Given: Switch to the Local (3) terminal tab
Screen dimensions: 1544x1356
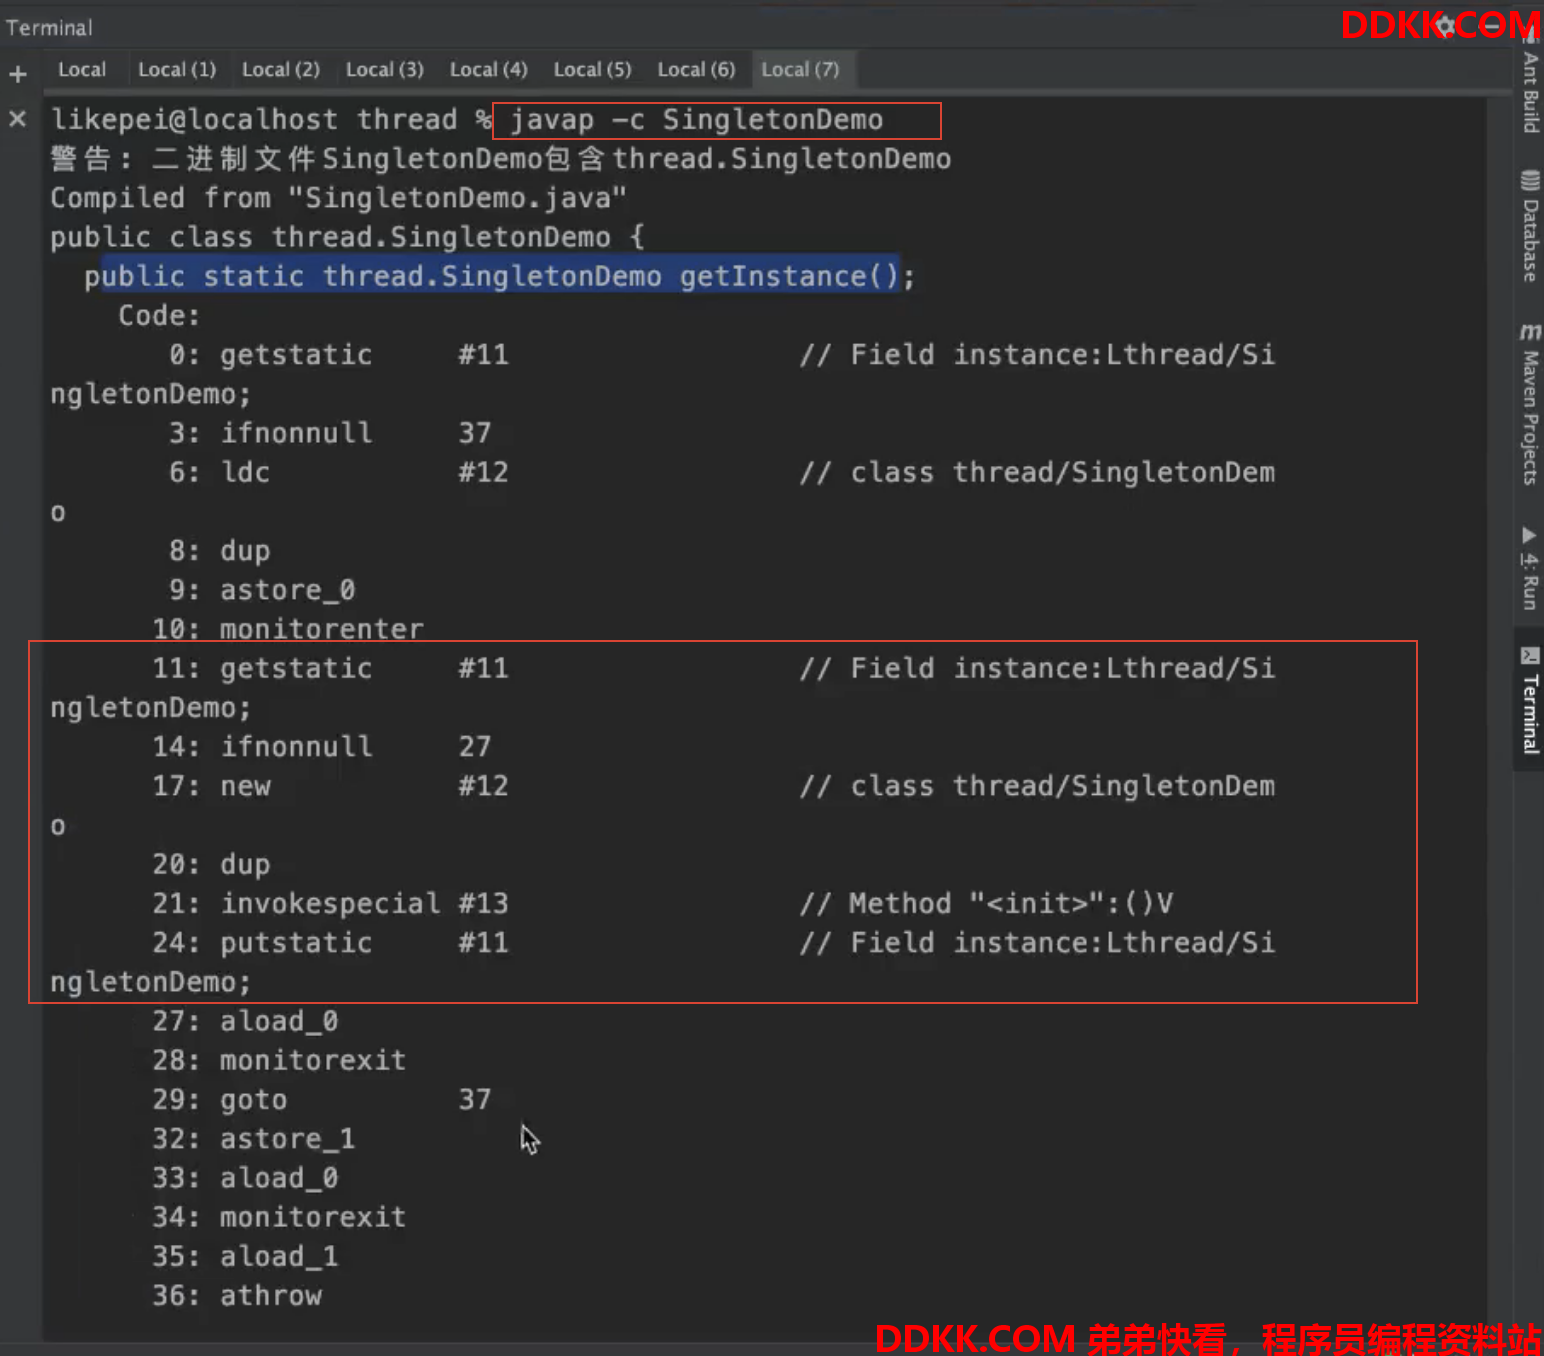Looking at the screenshot, I should click(385, 70).
